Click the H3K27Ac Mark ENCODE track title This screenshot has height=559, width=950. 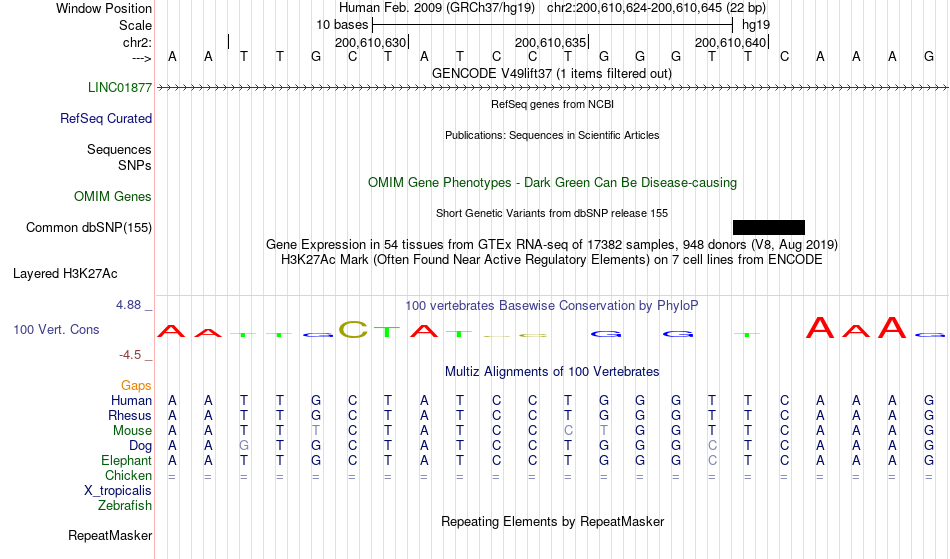coord(552,260)
